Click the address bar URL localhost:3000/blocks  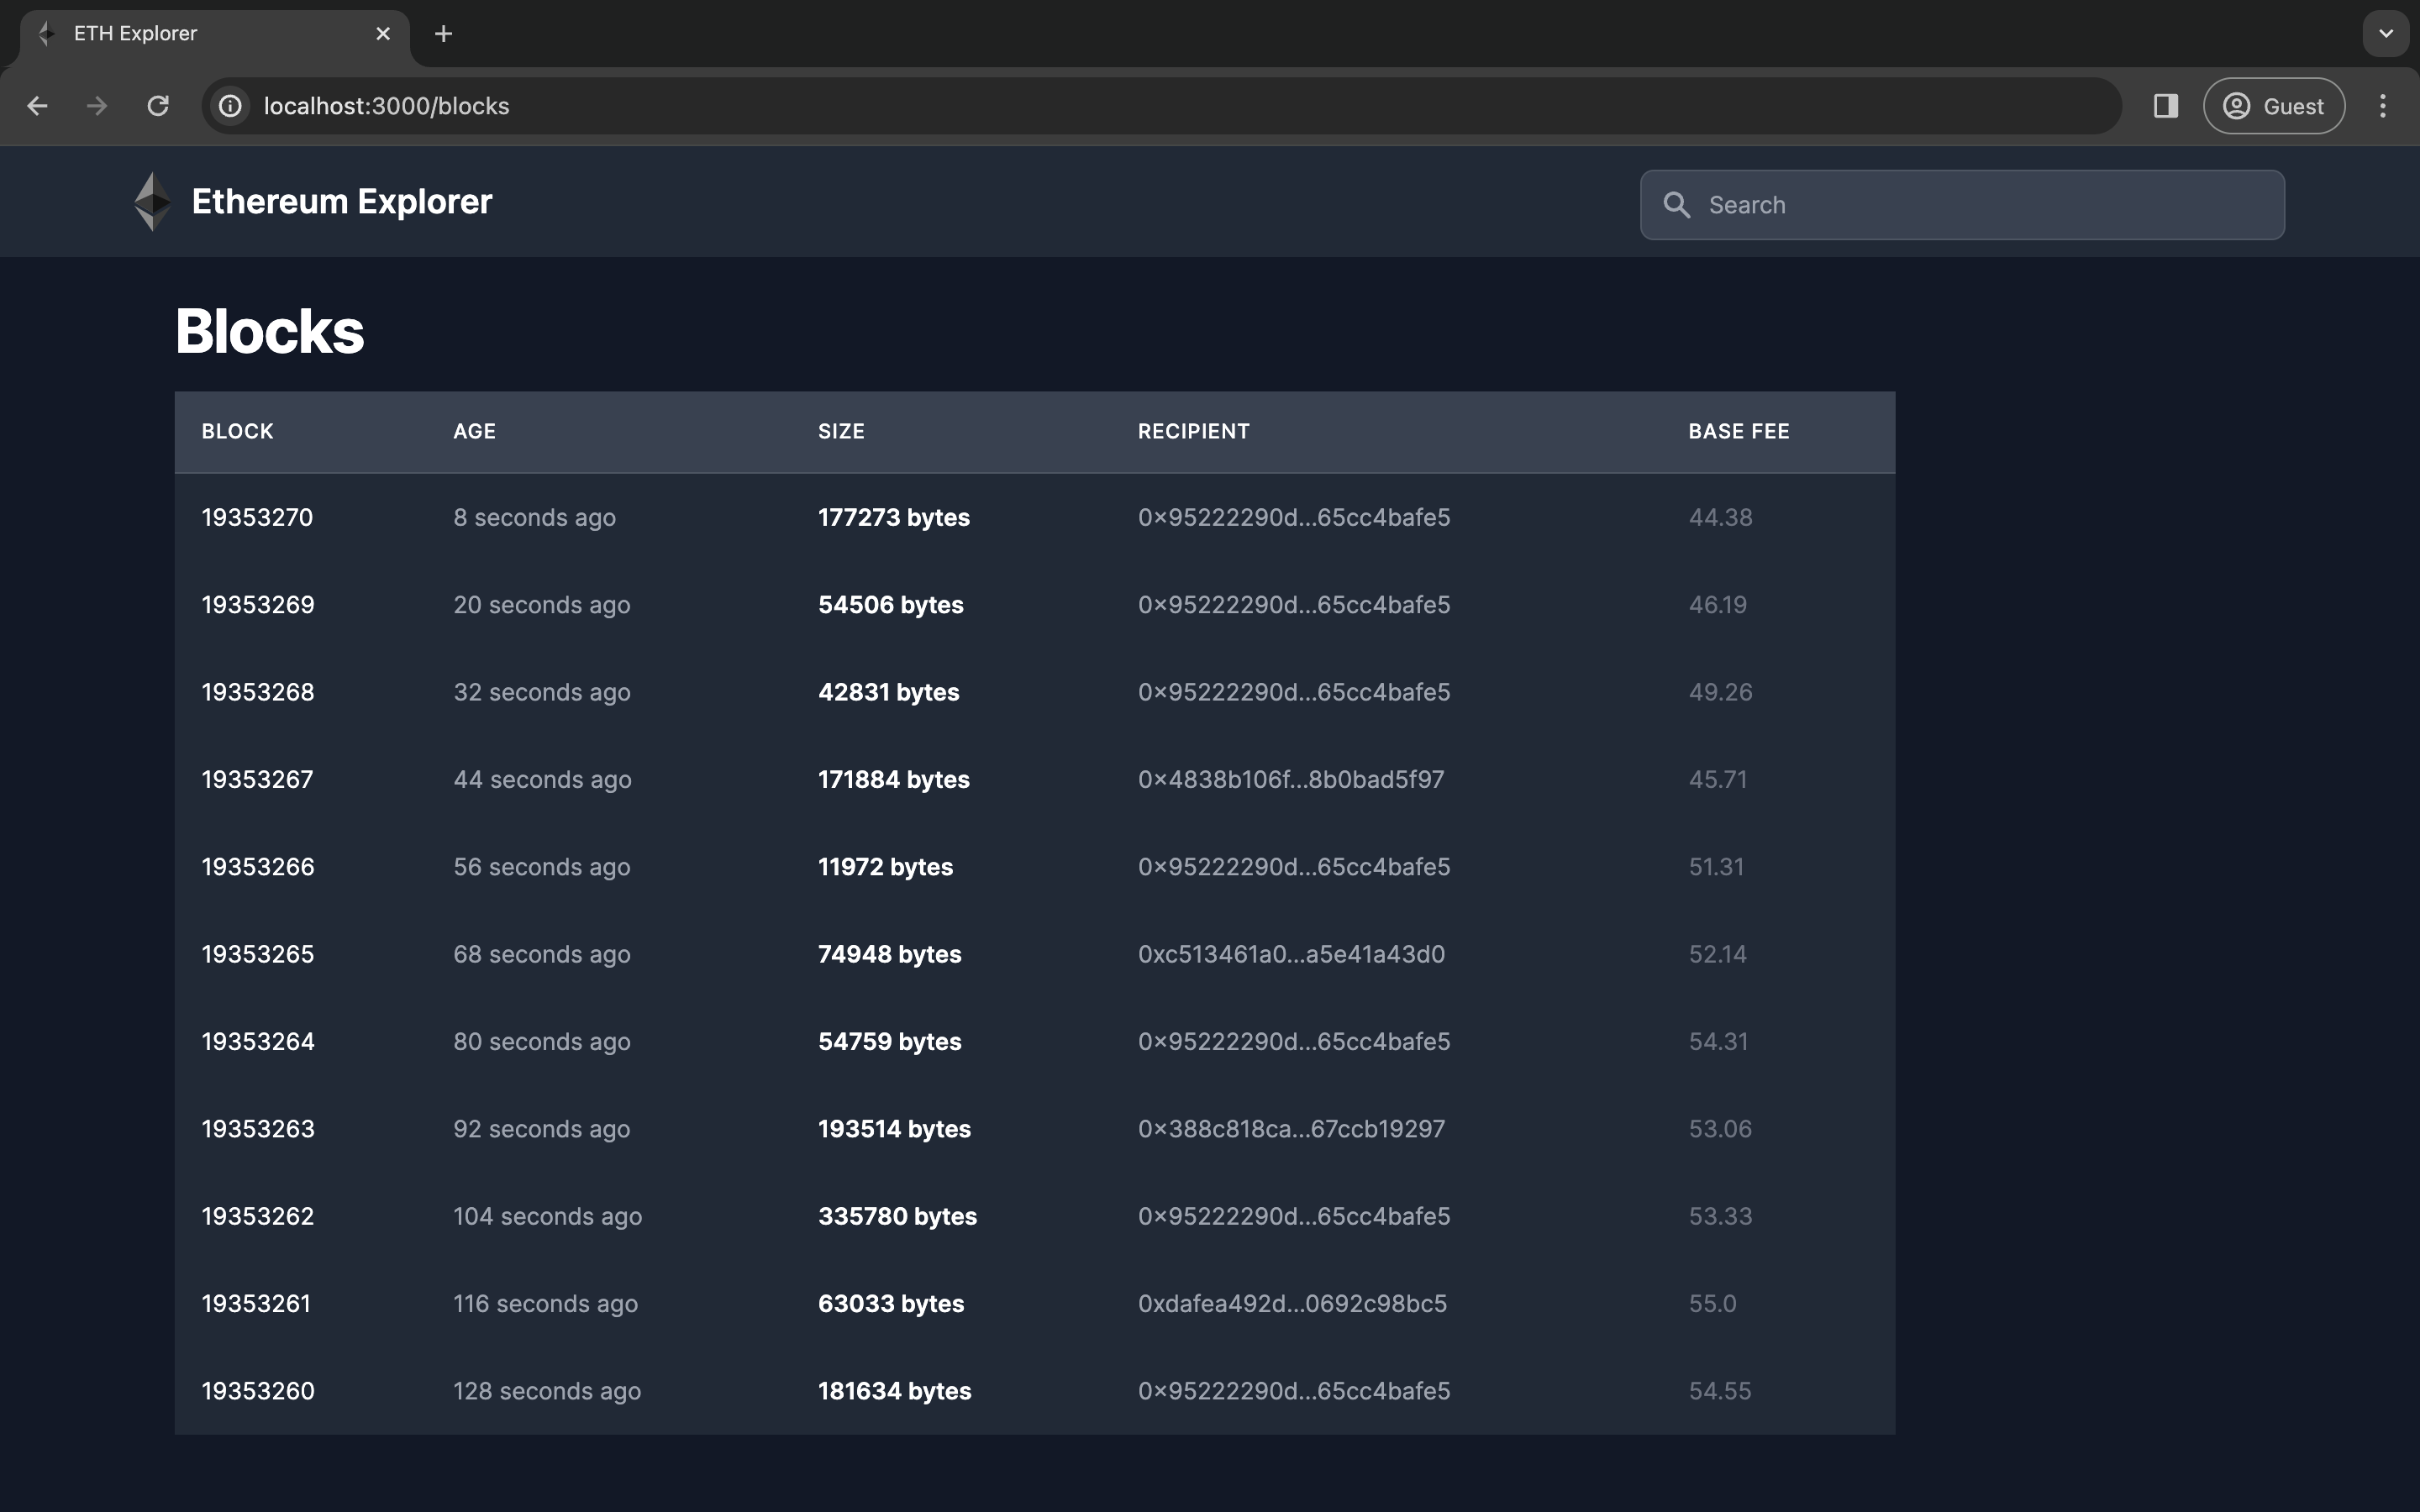tap(386, 106)
